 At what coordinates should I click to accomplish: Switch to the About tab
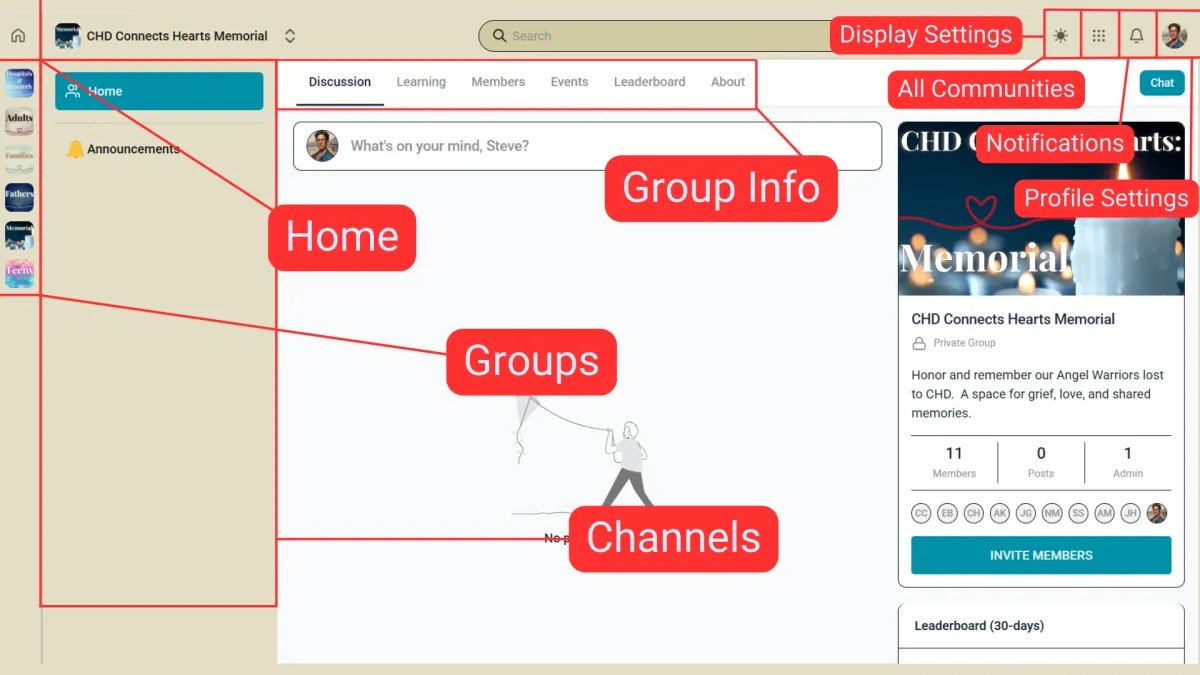coord(728,82)
